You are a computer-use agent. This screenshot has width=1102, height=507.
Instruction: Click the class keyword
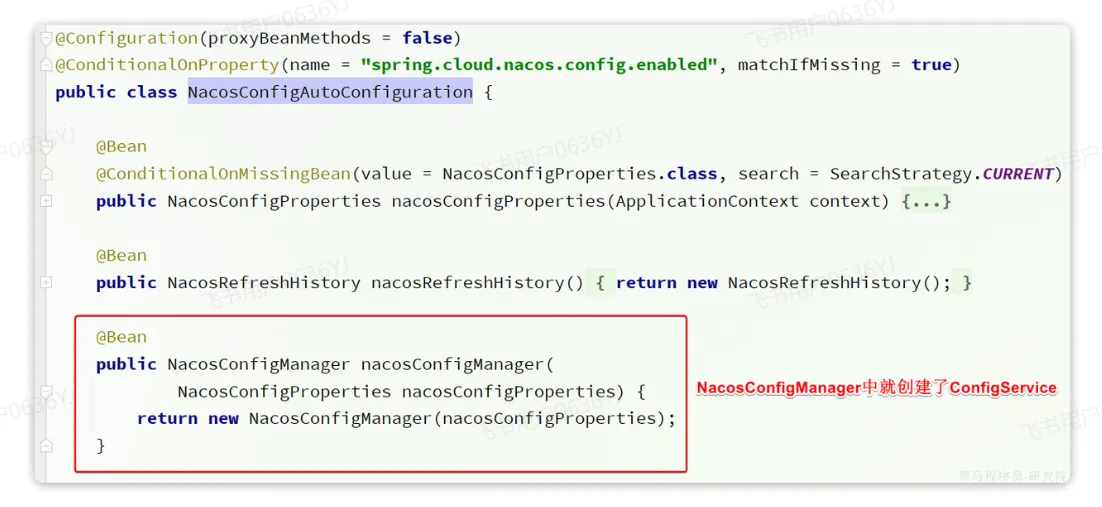pyautogui.click(x=152, y=92)
